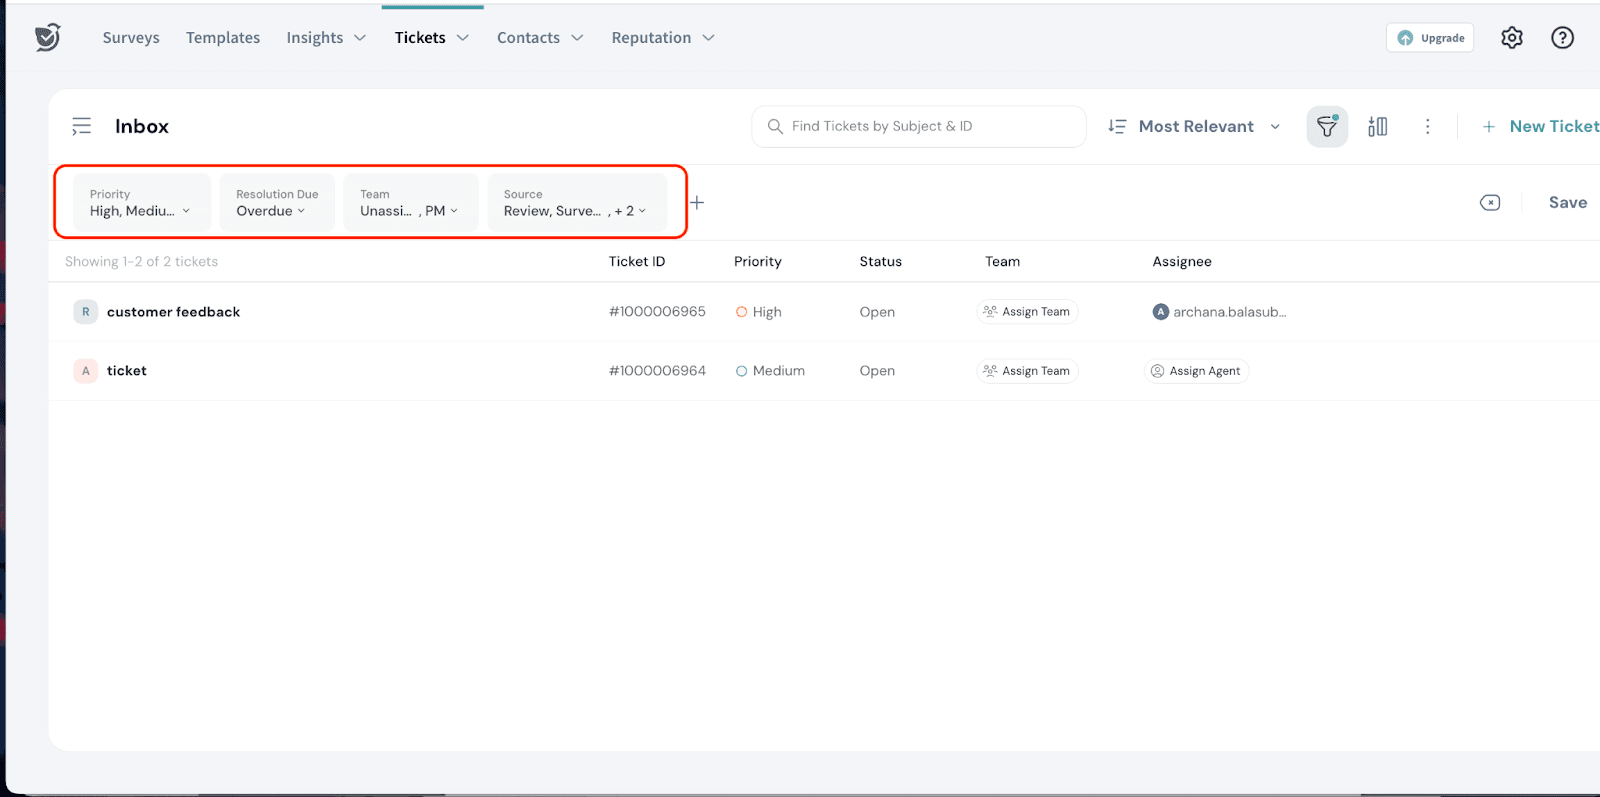Viewport: 1600px width, 797px height.
Task: Expand the Priority filter dropdown
Action: (141, 203)
